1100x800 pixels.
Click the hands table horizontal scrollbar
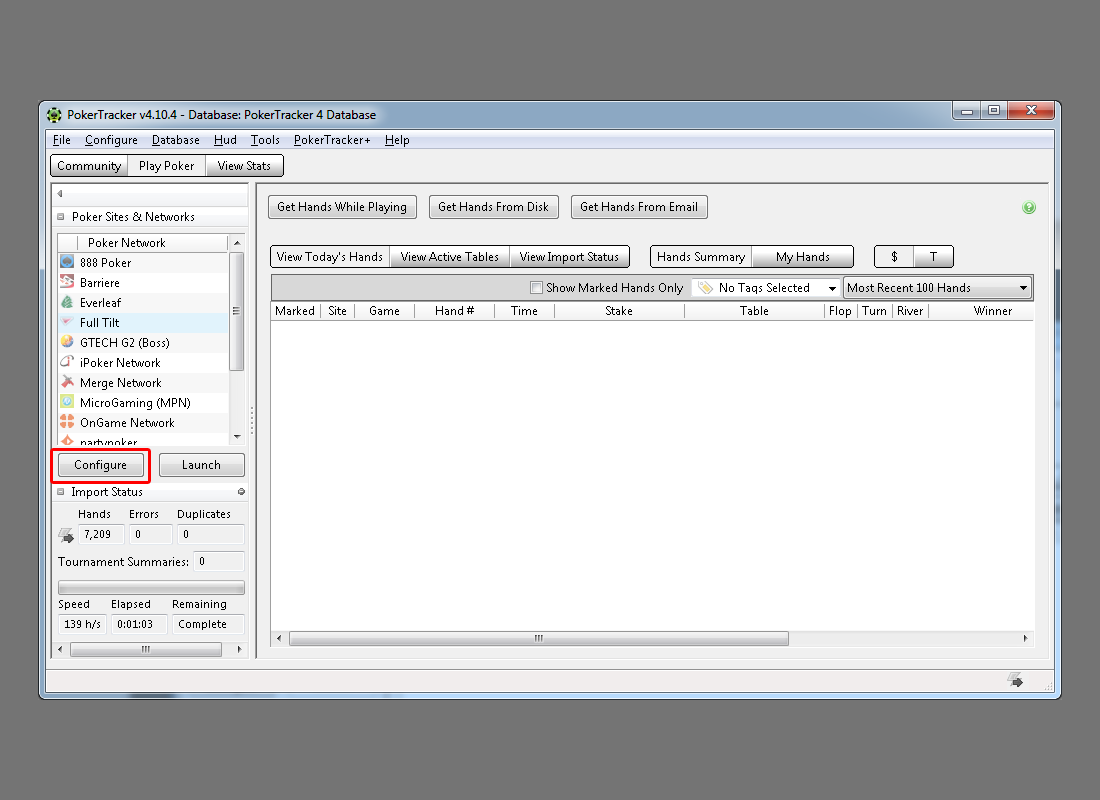[538, 638]
